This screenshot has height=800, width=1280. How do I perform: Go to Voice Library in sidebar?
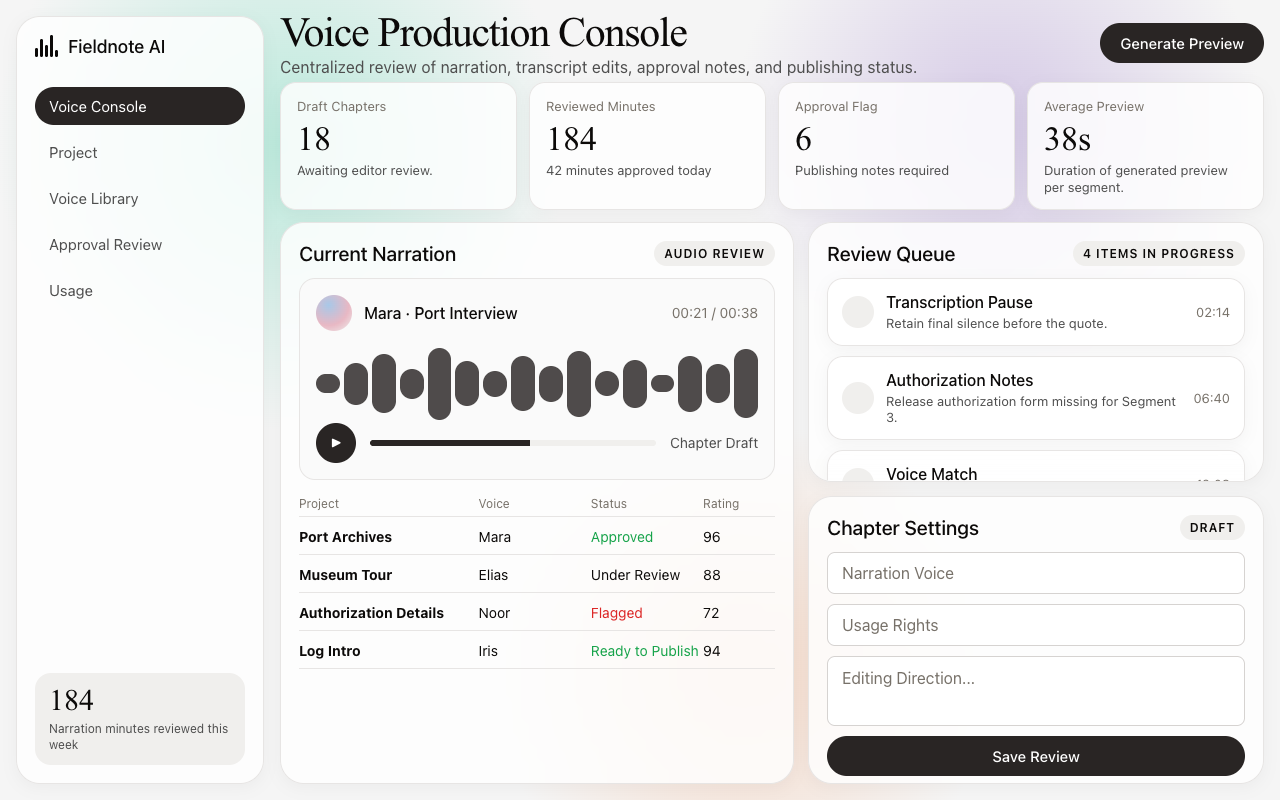(x=140, y=198)
